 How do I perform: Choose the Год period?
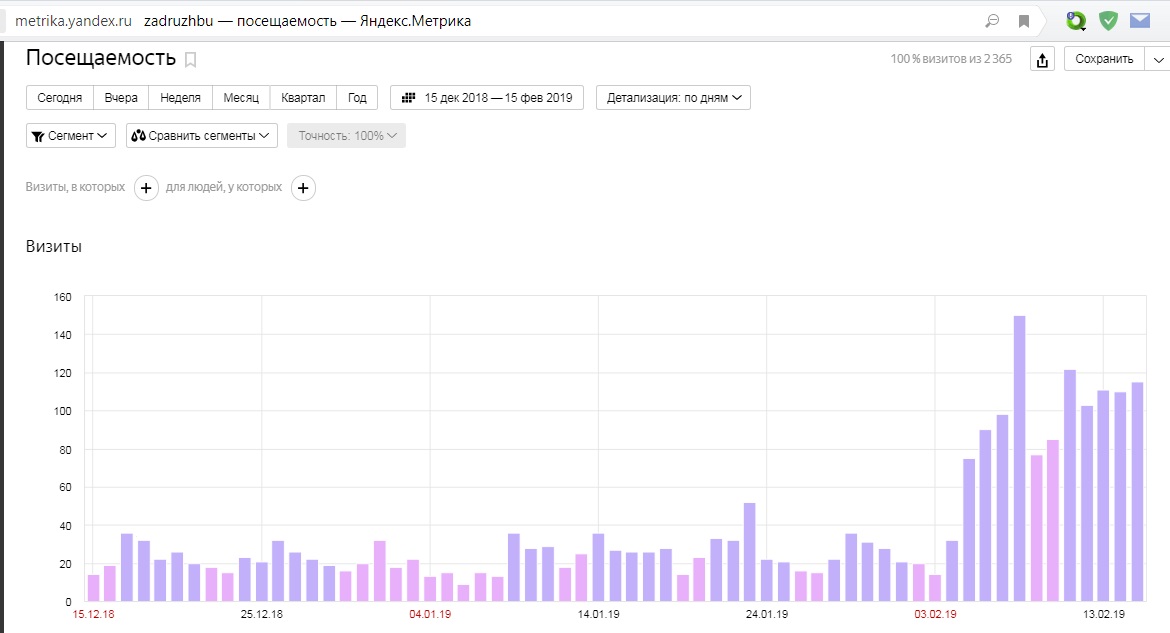click(357, 98)
